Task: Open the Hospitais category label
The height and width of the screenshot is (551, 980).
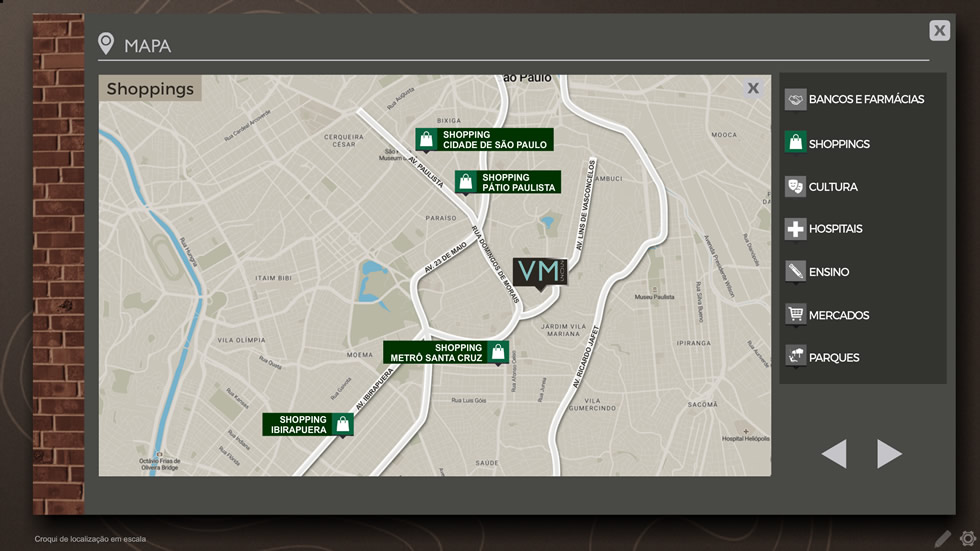Action: [835, 229]
